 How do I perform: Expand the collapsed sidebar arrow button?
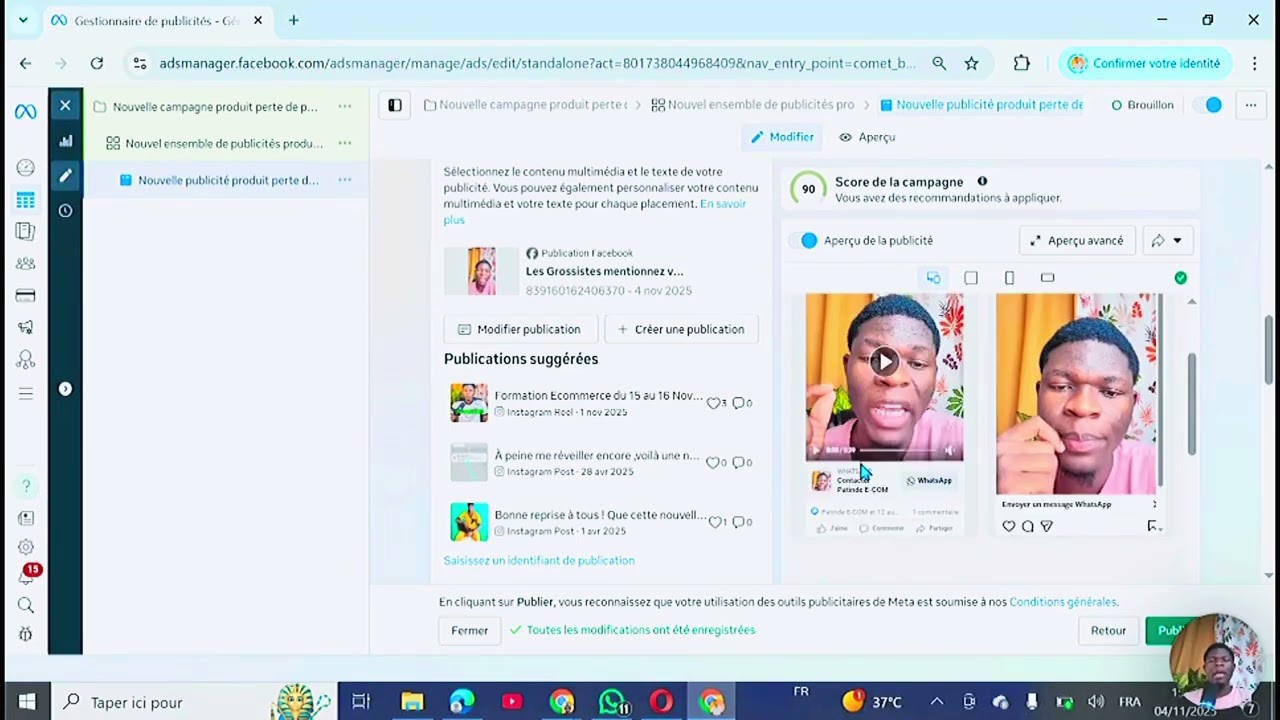(65, 389)
